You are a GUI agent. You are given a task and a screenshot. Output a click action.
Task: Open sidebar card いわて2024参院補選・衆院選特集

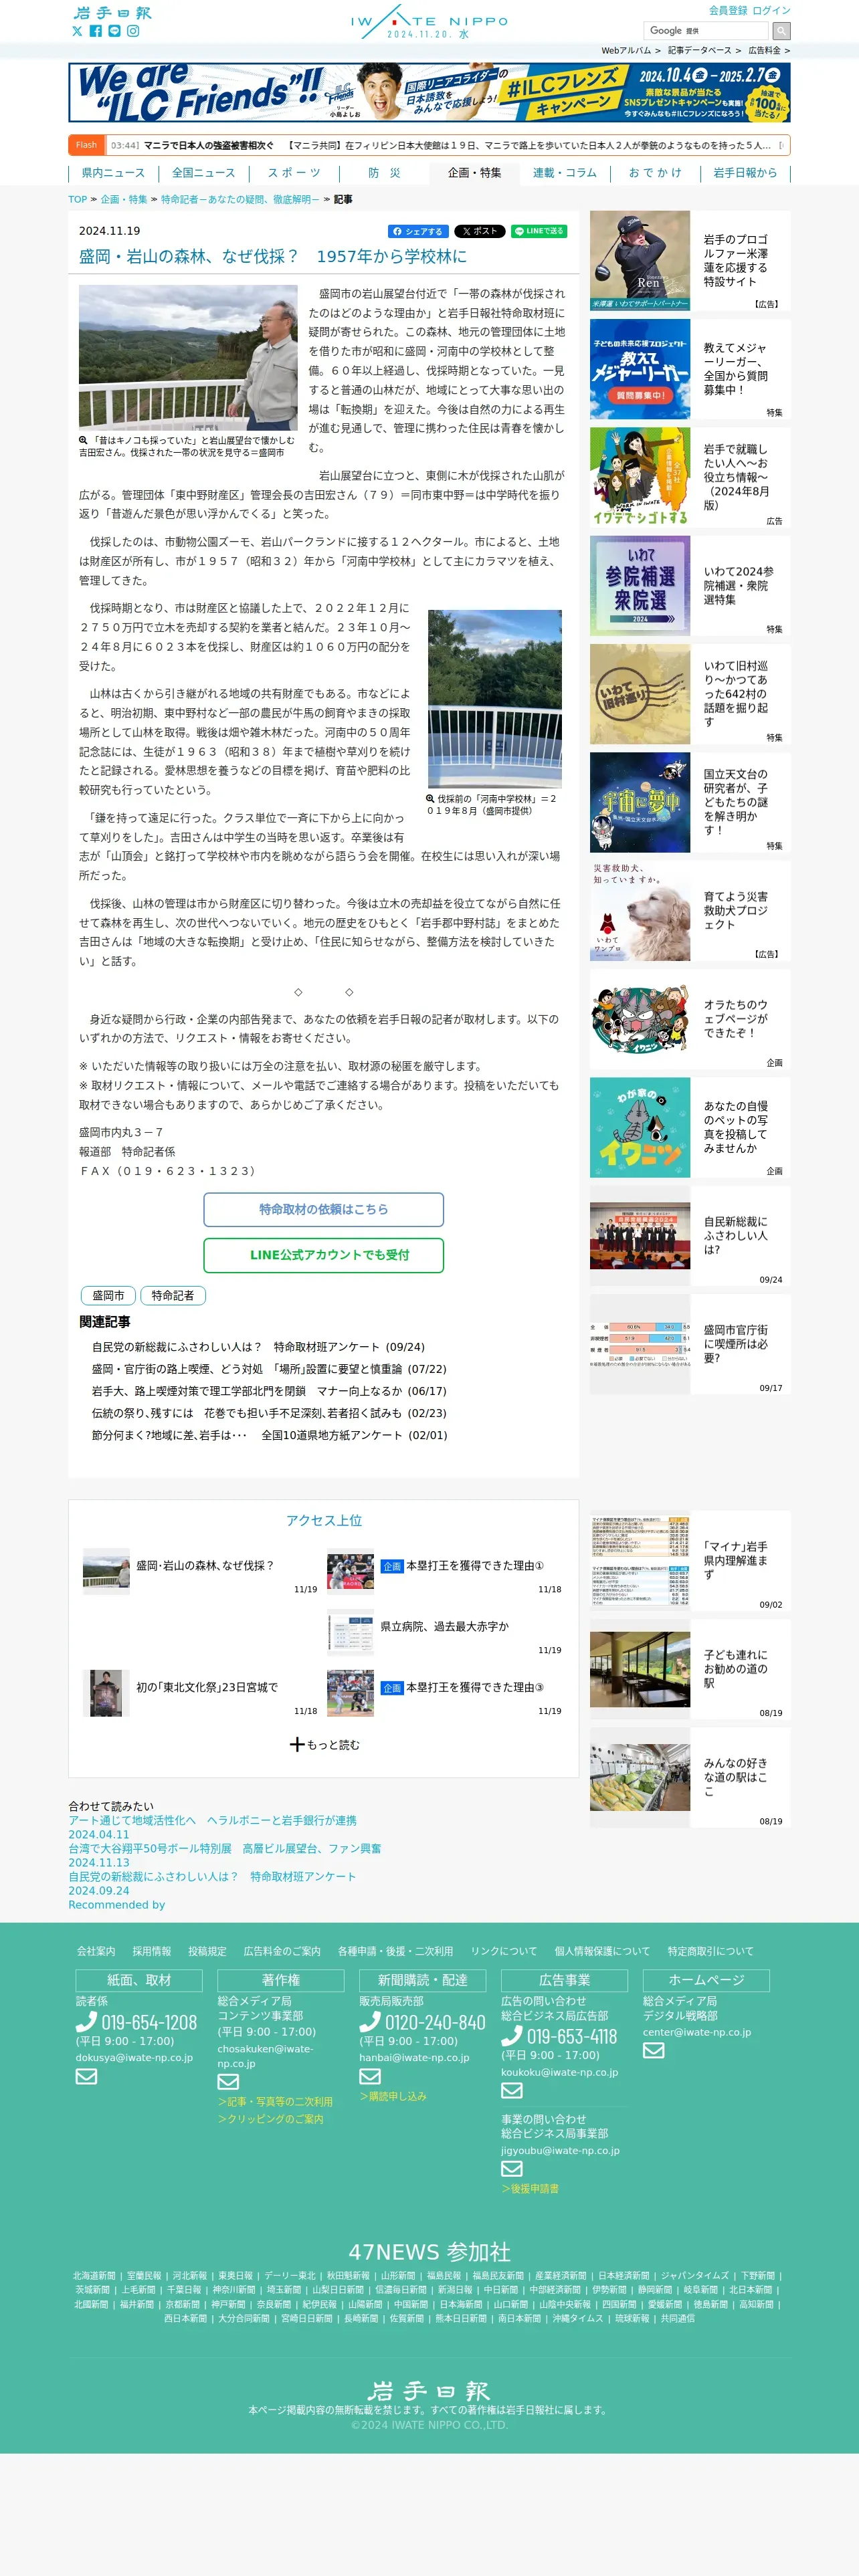(690, 585)
